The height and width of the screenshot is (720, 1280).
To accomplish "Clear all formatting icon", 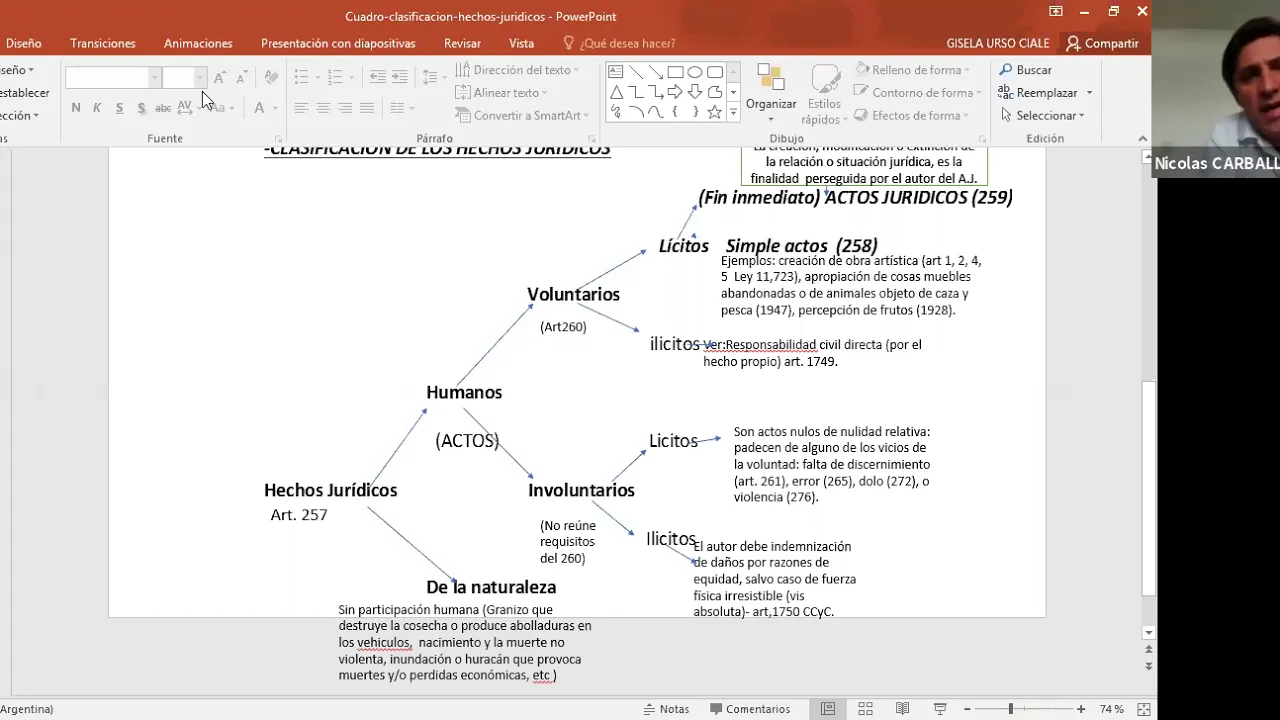I will 271,77.
